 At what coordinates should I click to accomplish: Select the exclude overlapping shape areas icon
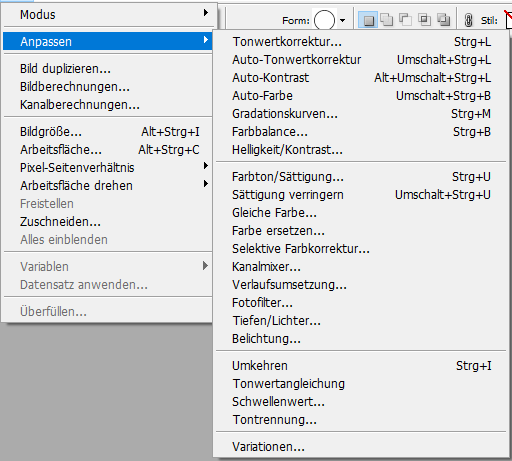tap(444, 20)
